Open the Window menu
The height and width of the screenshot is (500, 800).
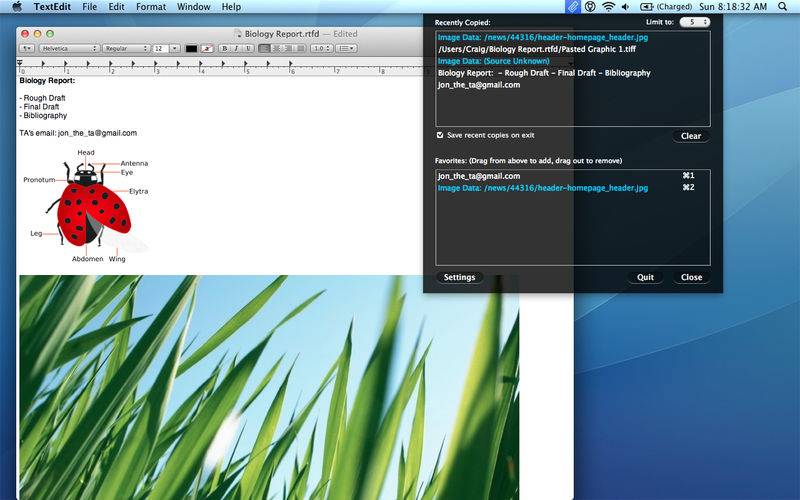(193, 7)
